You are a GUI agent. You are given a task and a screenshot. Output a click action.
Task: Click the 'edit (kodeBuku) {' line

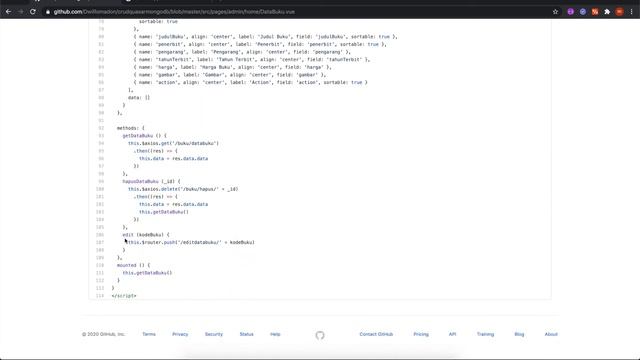[146, 235]
